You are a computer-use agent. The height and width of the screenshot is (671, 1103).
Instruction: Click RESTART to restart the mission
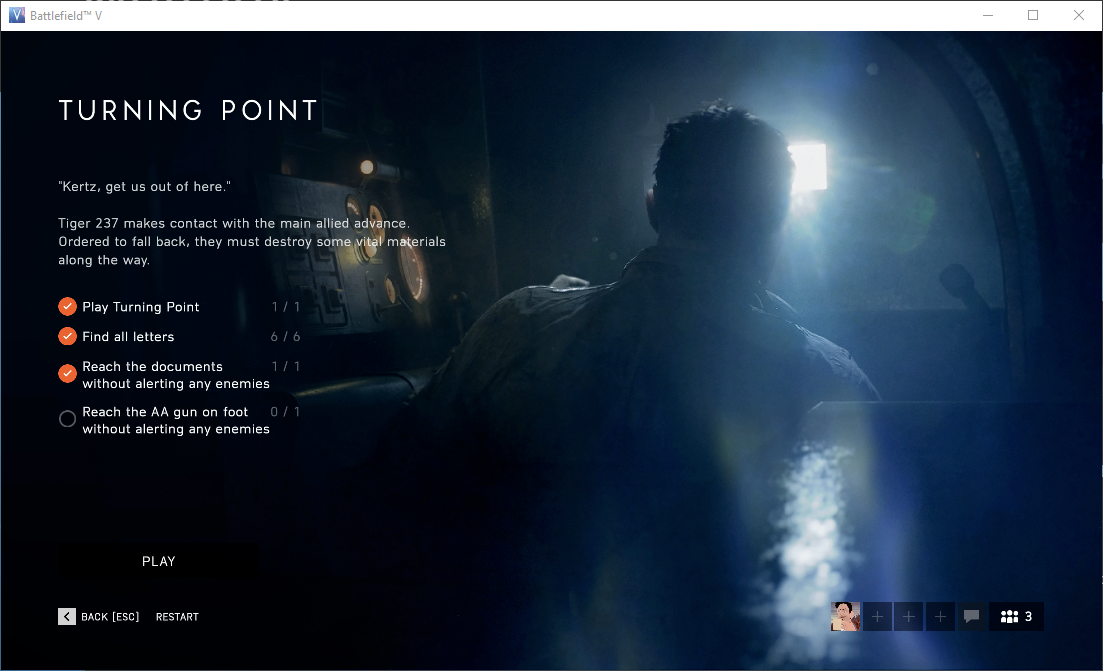(177, 617)
